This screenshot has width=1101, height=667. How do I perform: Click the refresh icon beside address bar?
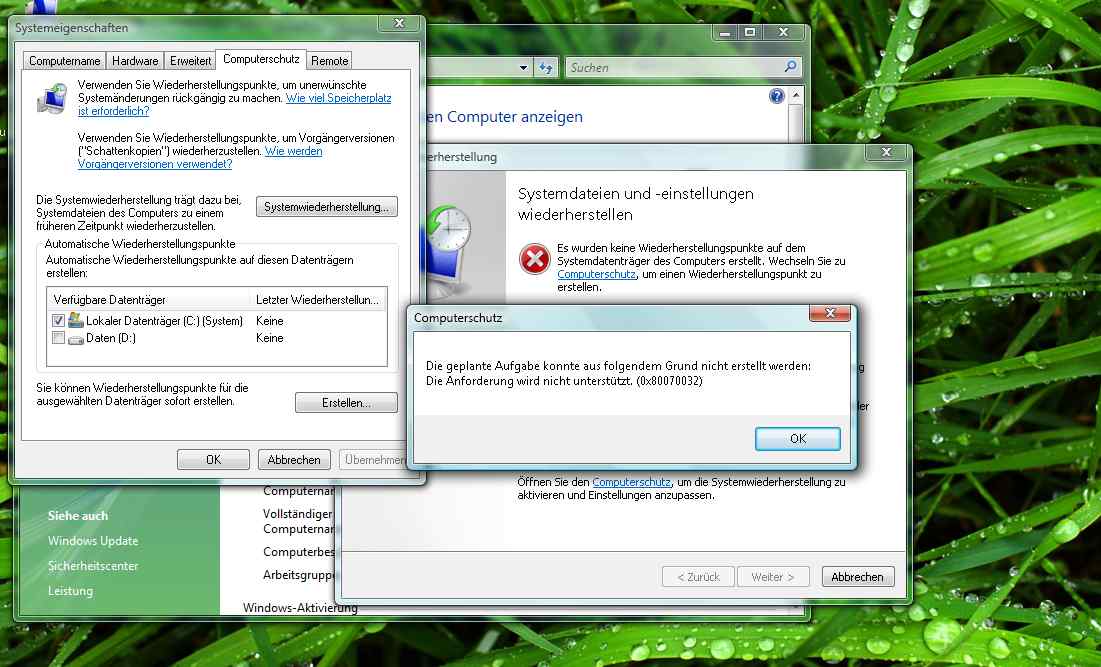point(546,68)
